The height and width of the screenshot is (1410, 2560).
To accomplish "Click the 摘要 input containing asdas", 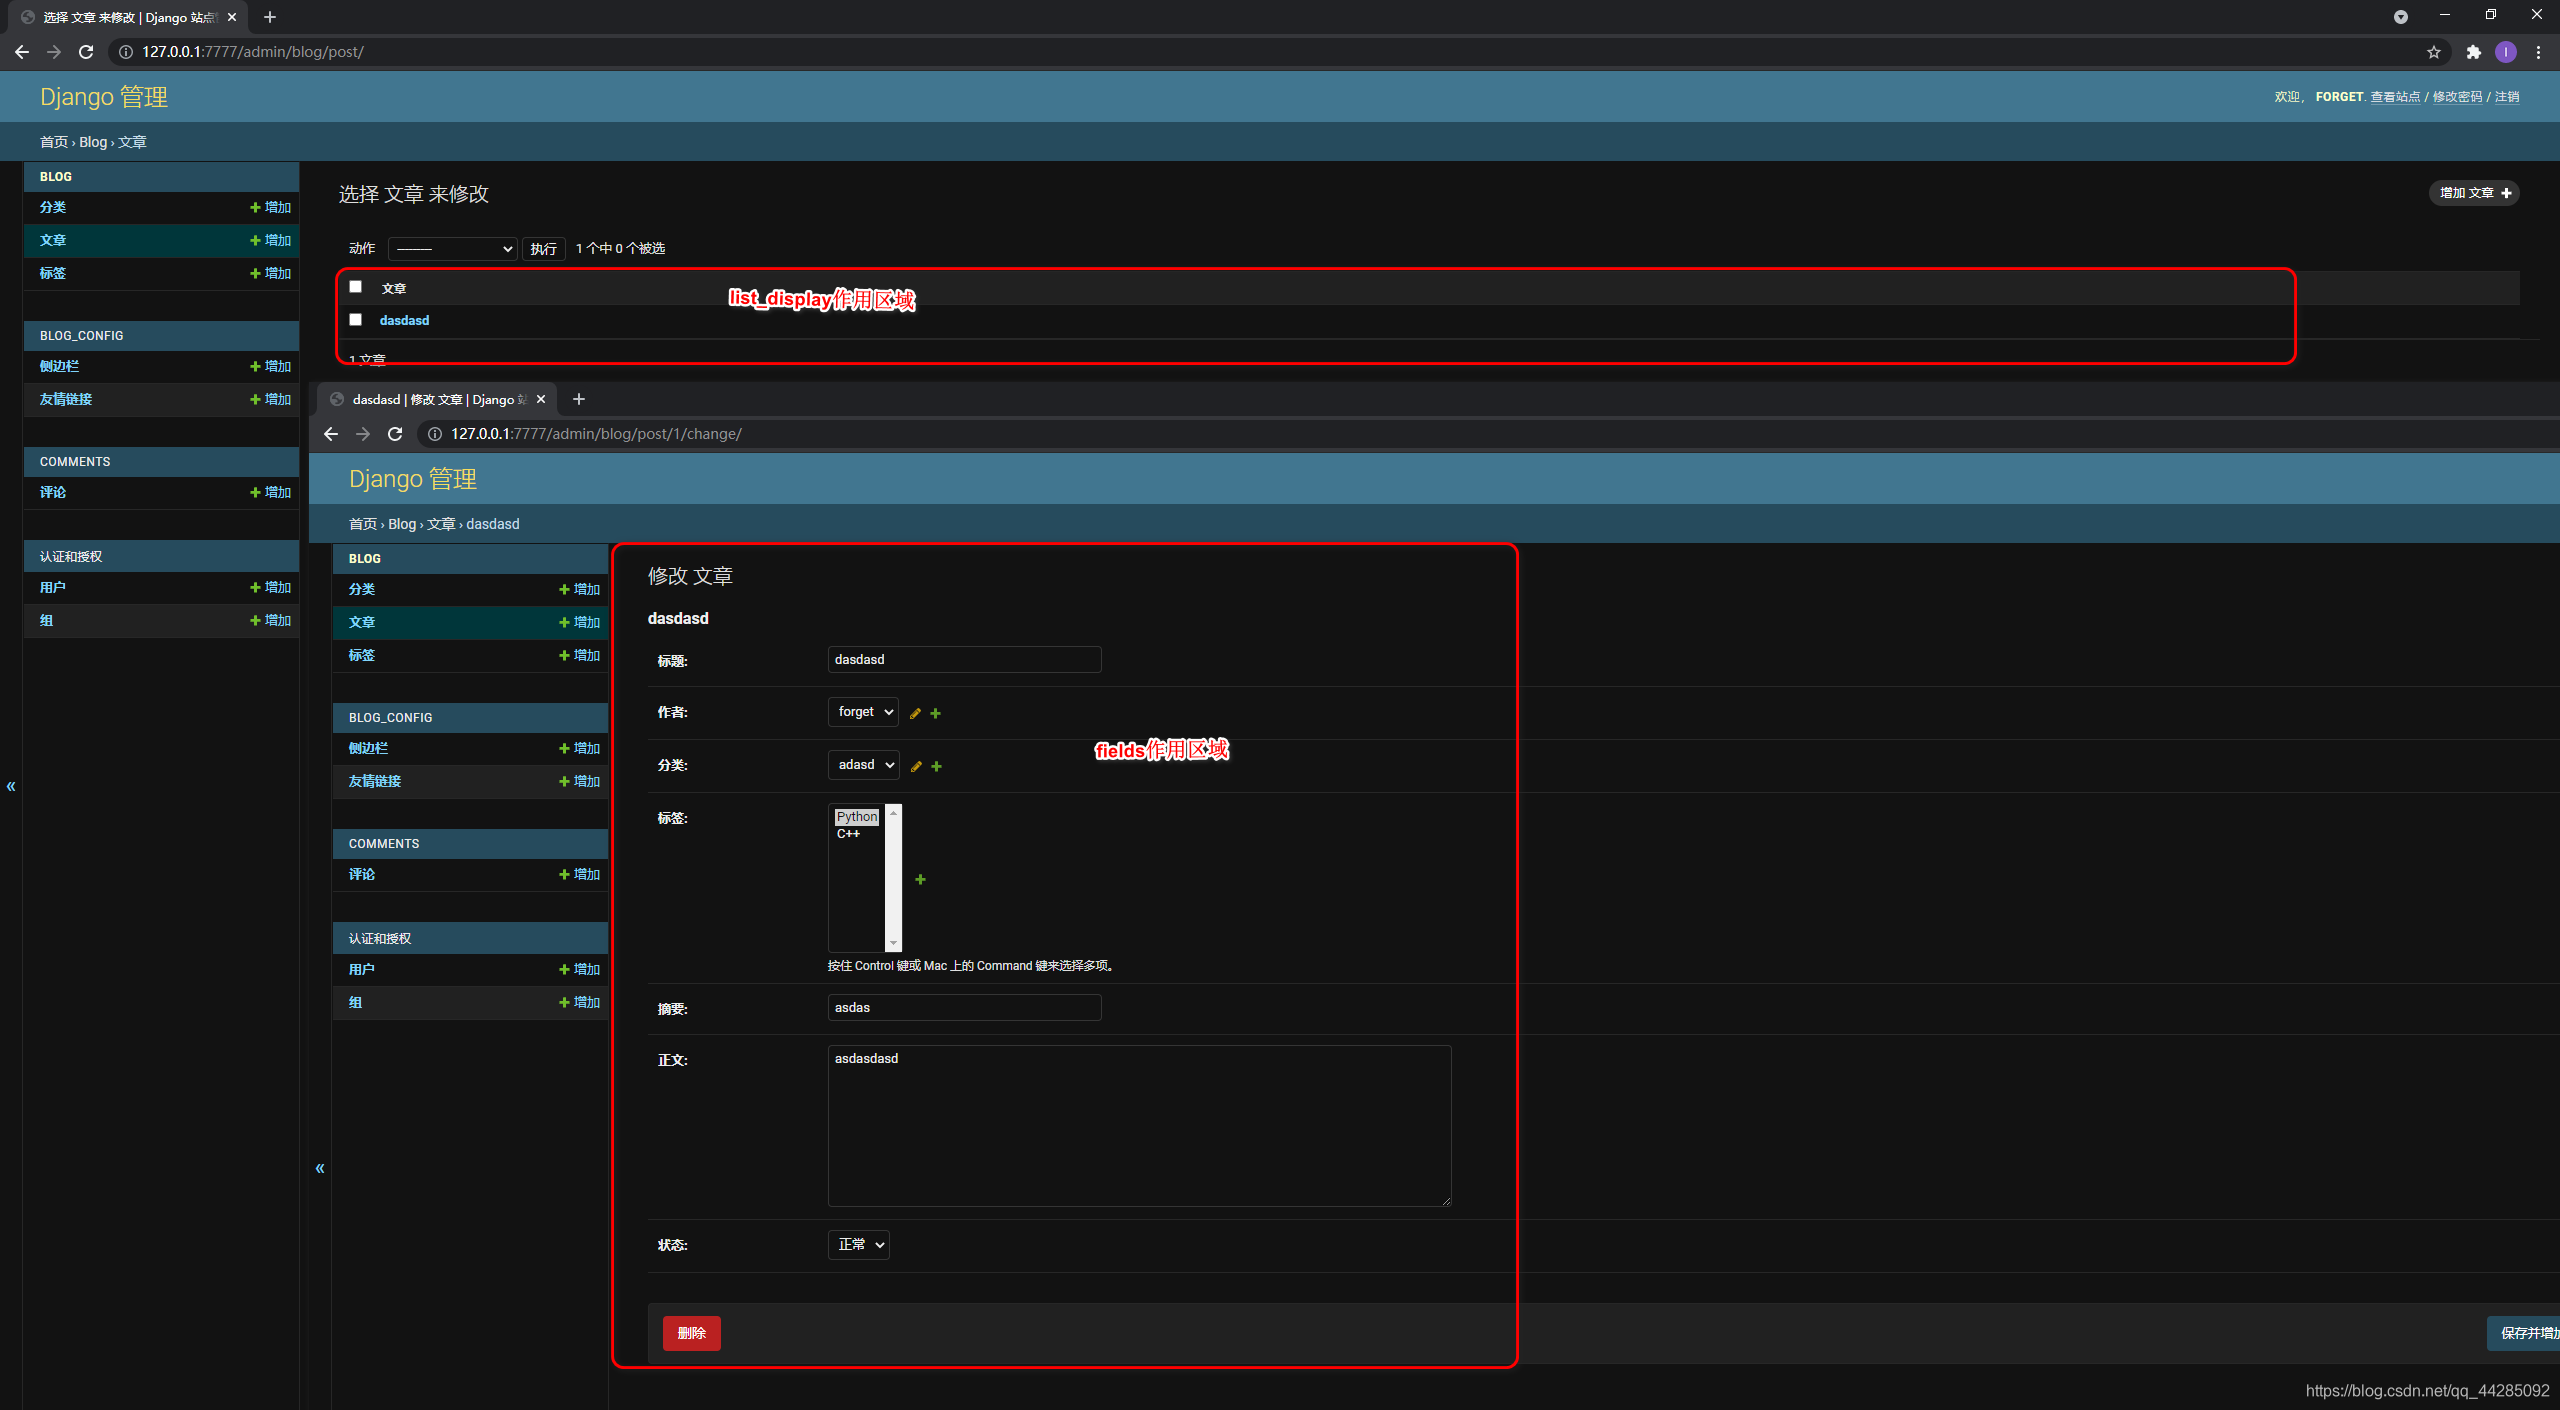I will click(964, 1007).
